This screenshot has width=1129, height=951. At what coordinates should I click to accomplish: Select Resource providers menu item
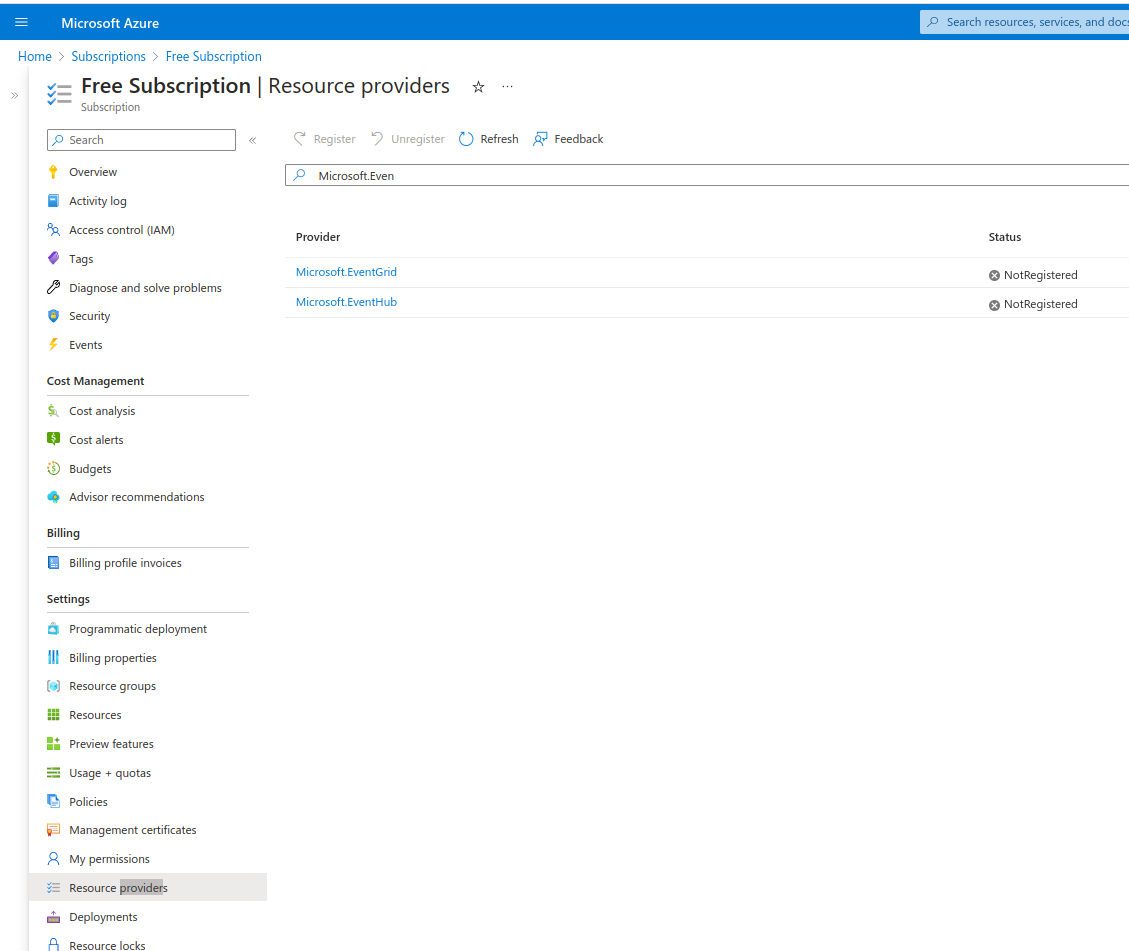coord(148,888)
